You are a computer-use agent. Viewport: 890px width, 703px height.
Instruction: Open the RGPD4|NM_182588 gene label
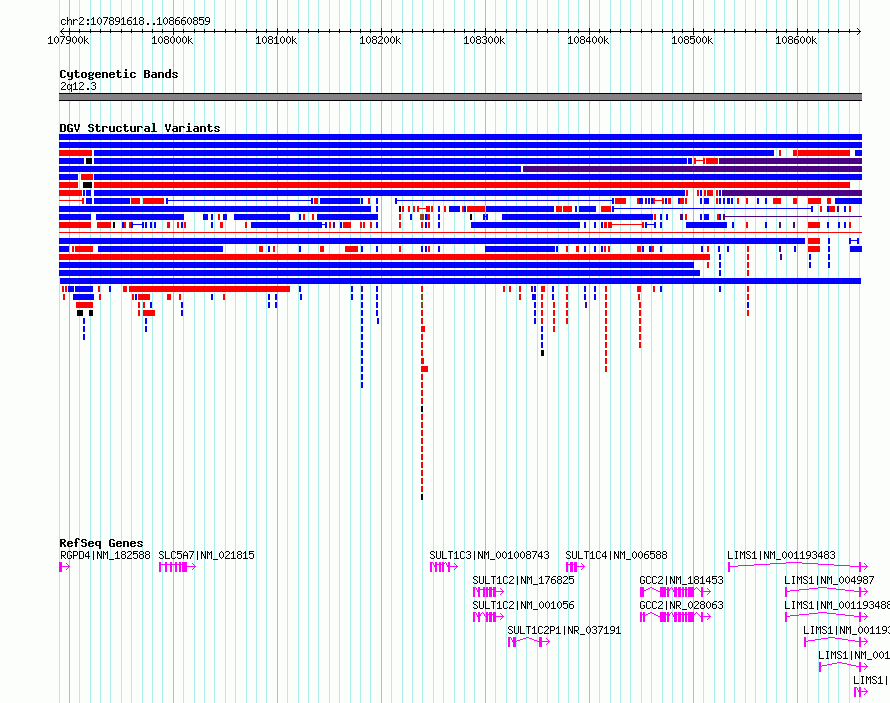coord(105,555)
